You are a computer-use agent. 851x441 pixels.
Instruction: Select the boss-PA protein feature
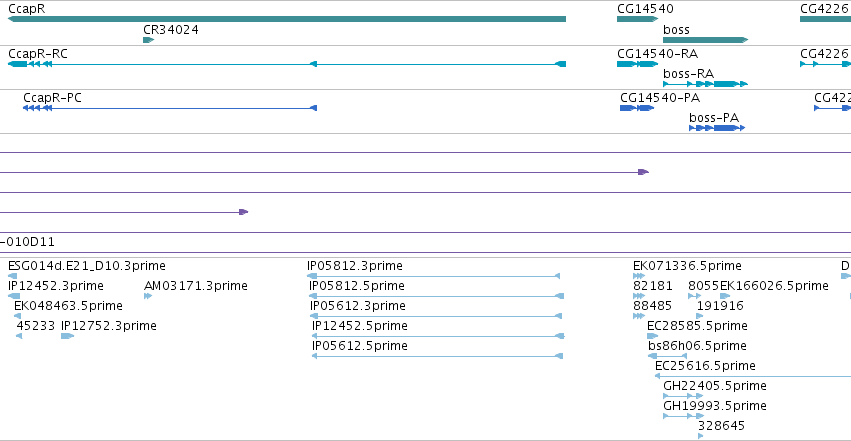click(717, 127)
